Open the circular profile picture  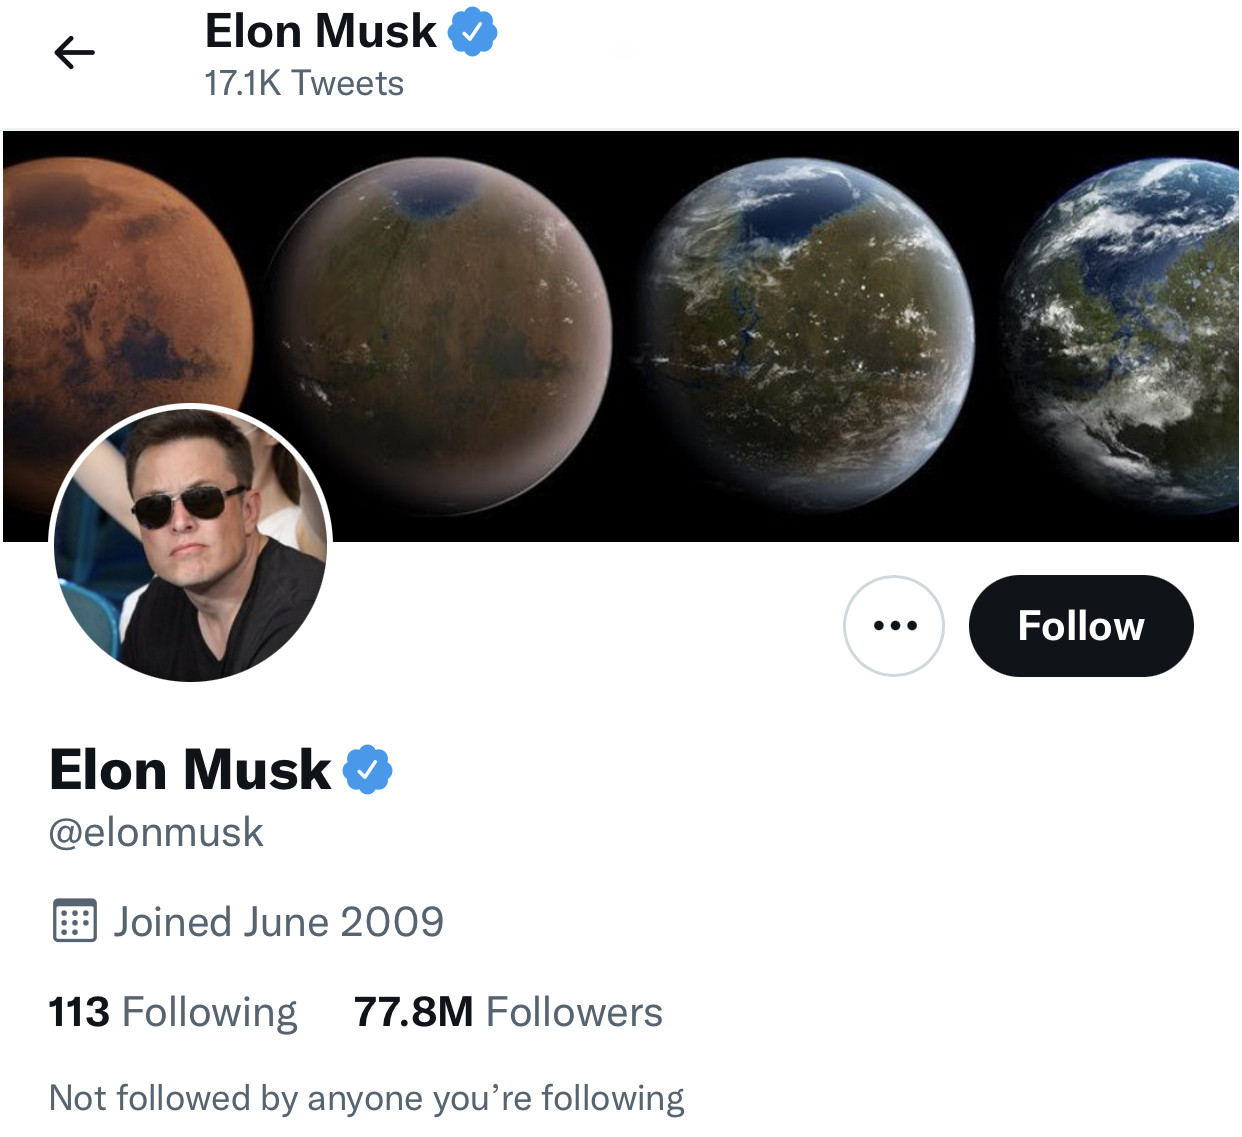[190, 544]
